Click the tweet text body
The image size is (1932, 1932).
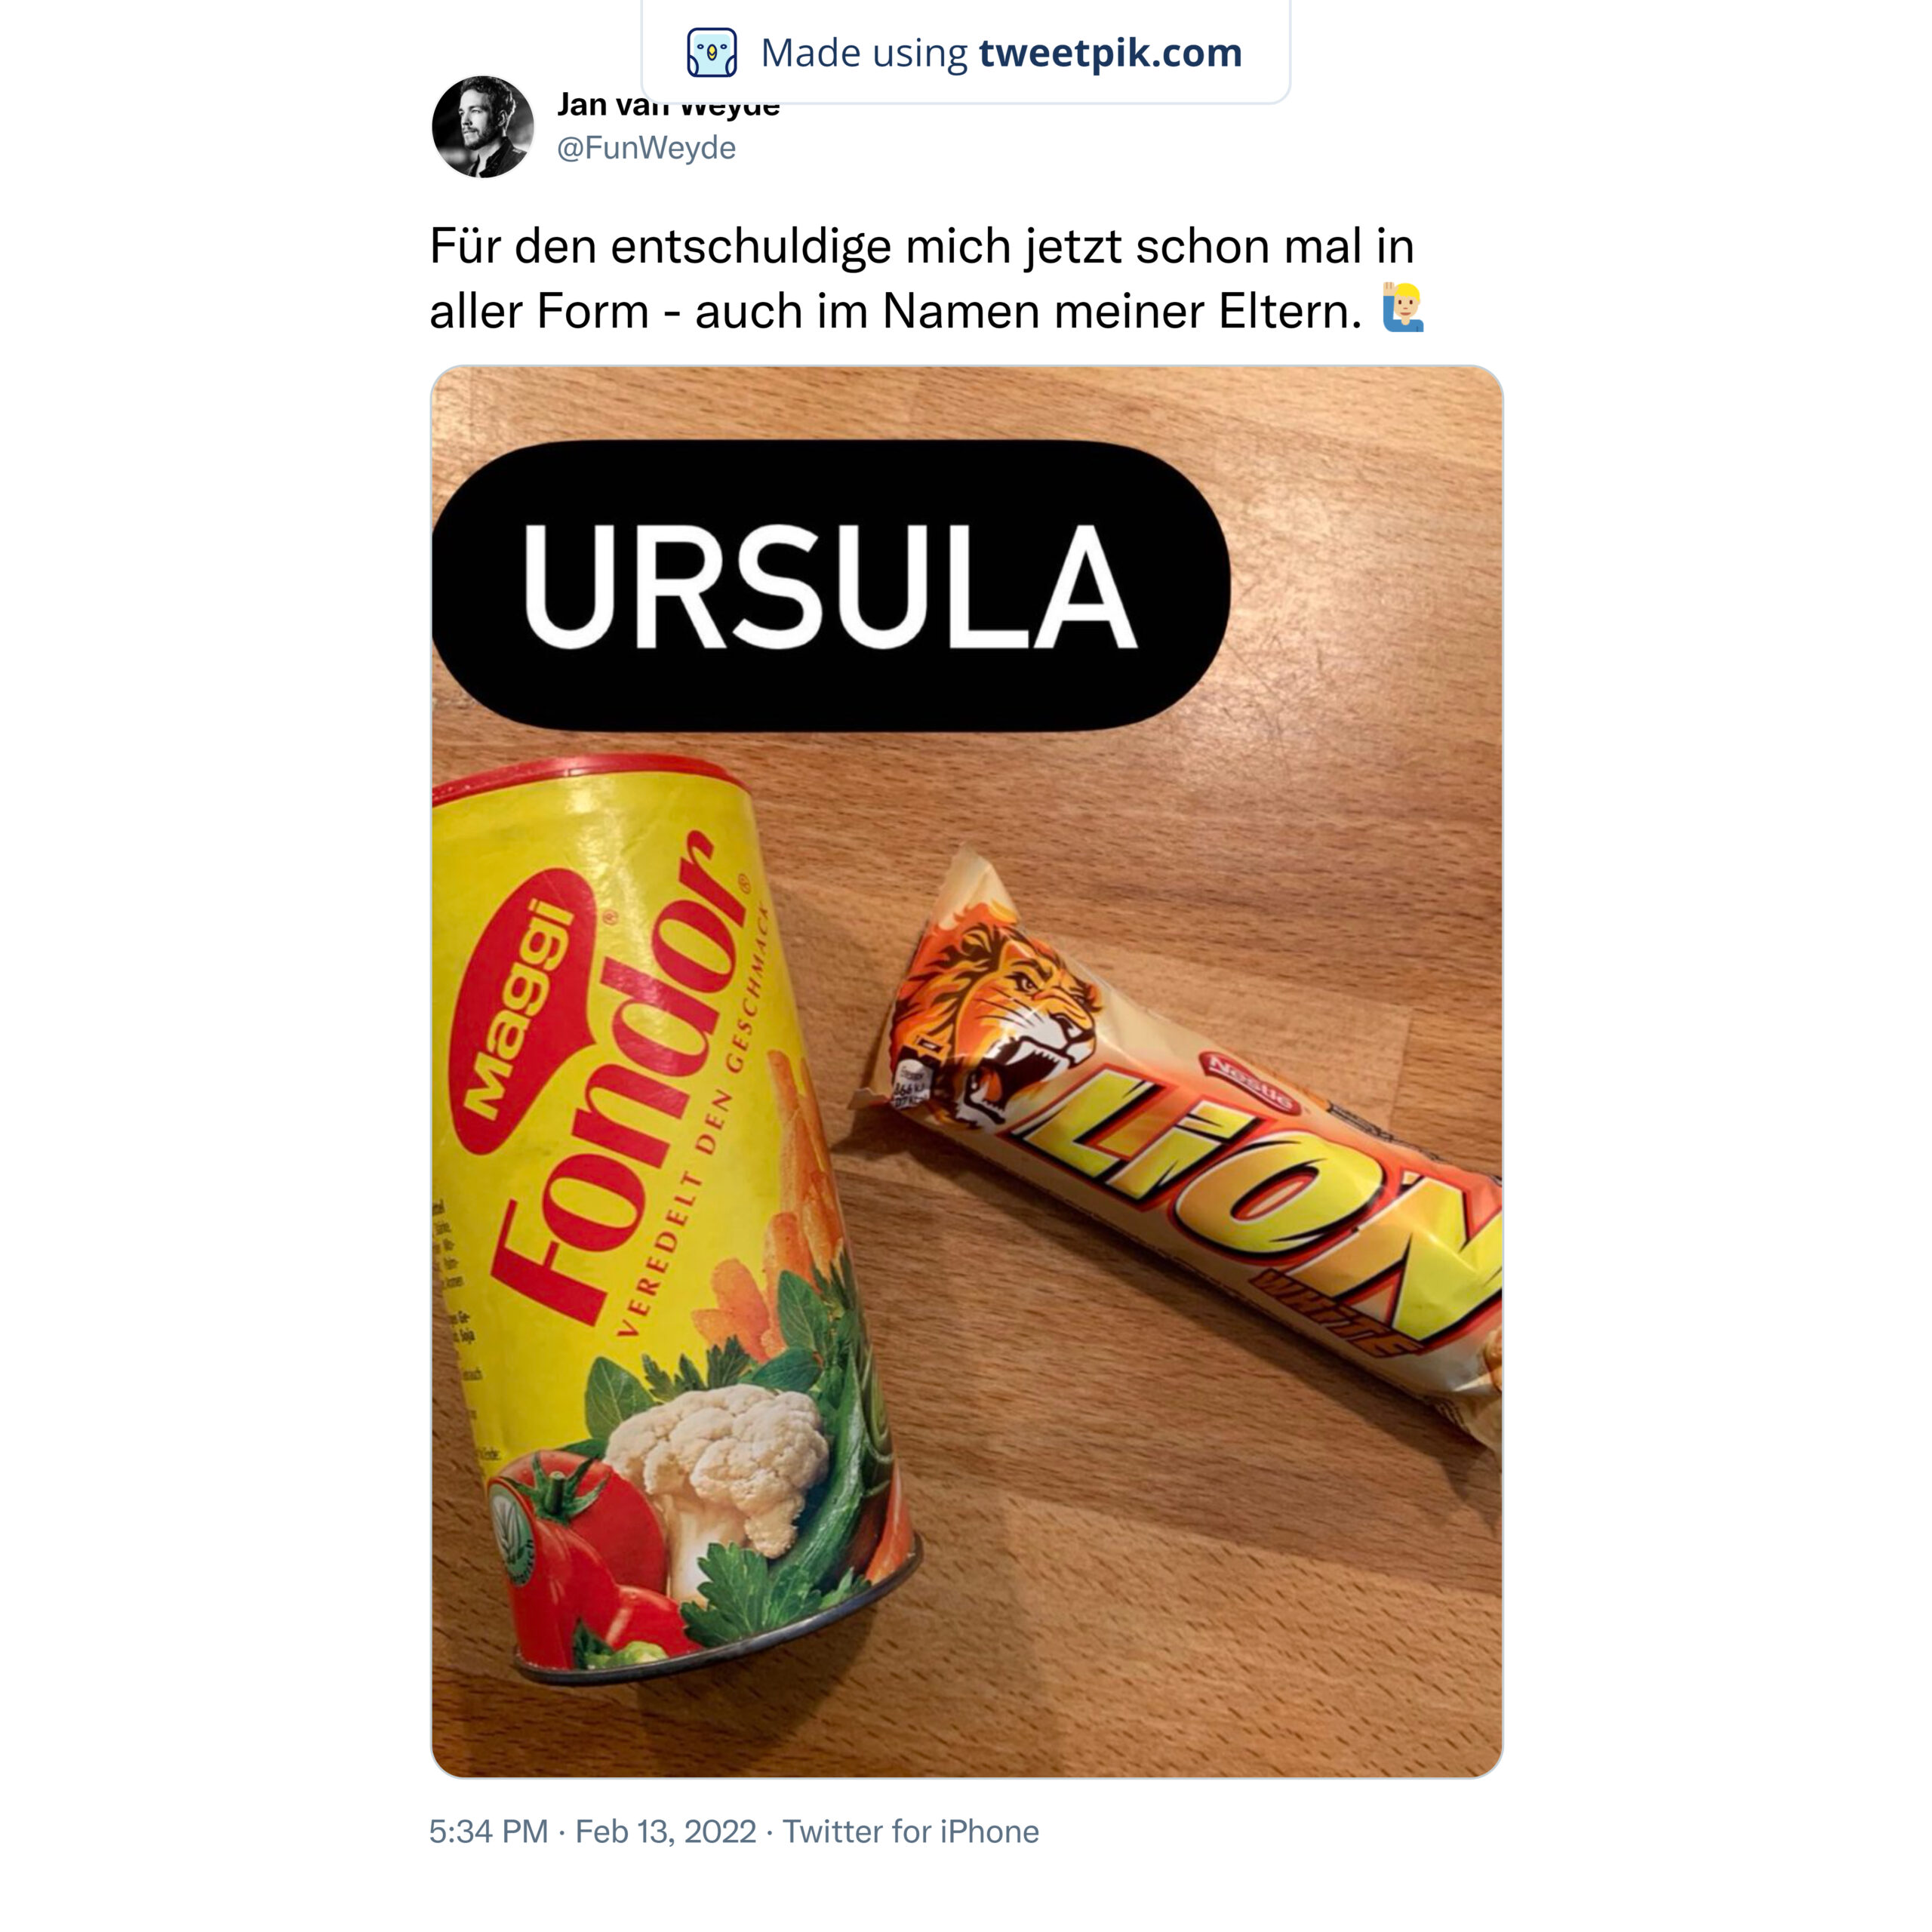[926, 278]
